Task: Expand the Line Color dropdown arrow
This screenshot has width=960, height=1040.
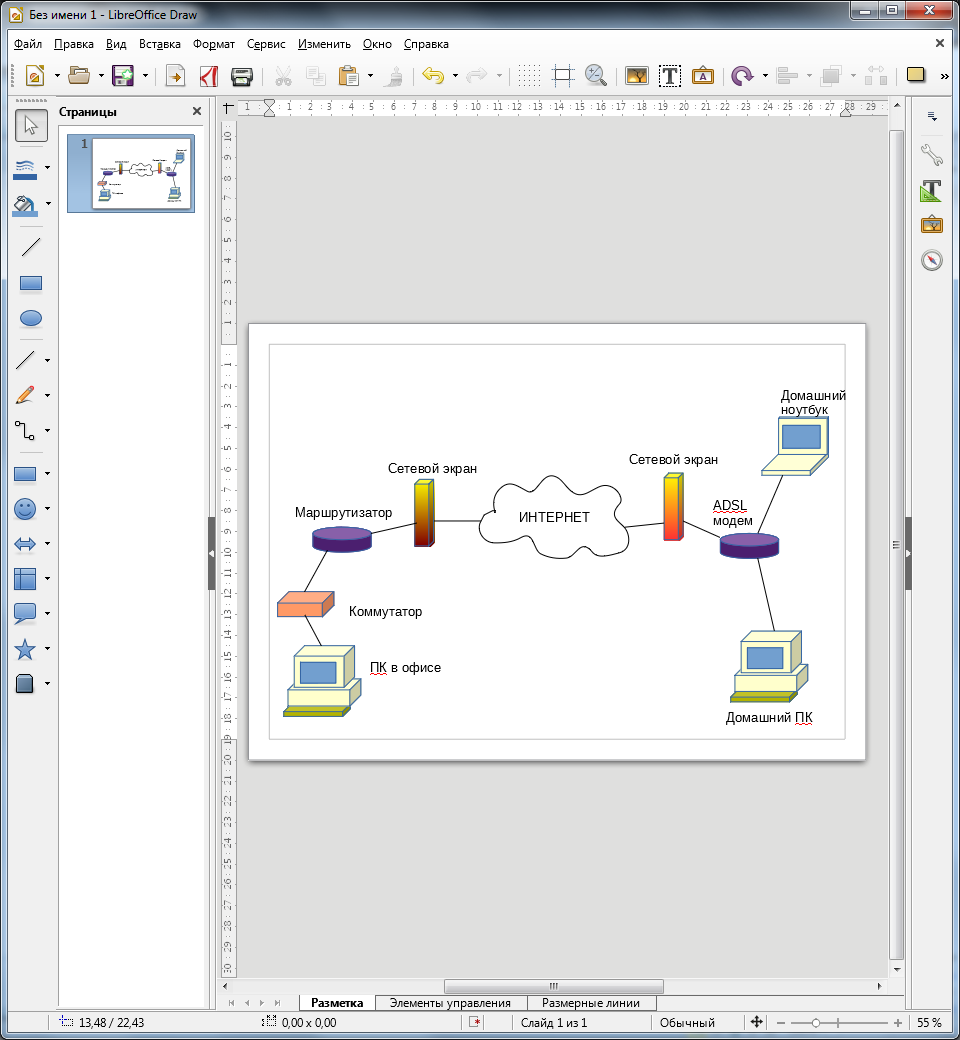Action: (48, 168)
